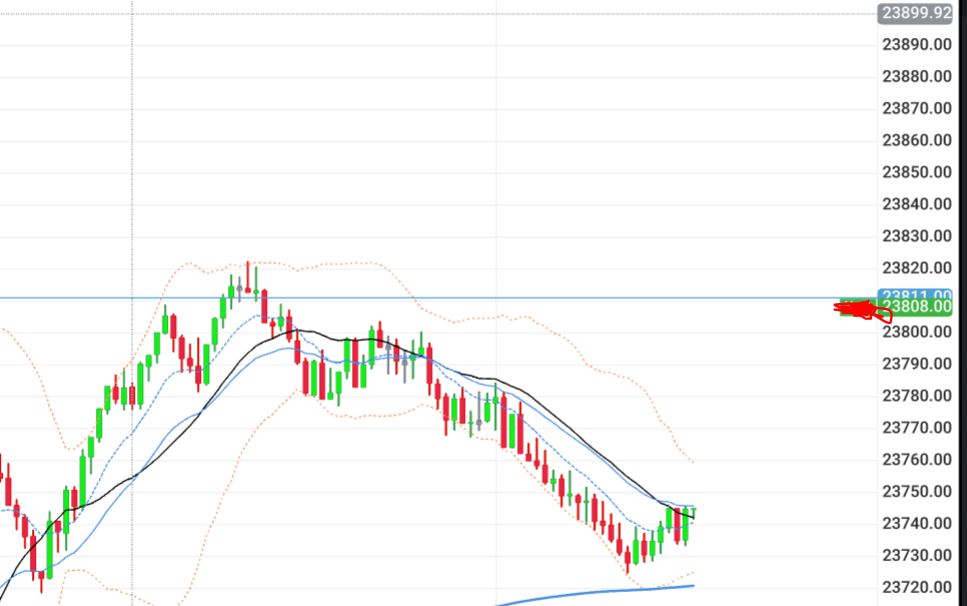Select the blue 23811.00 price label

click(915, 296)
